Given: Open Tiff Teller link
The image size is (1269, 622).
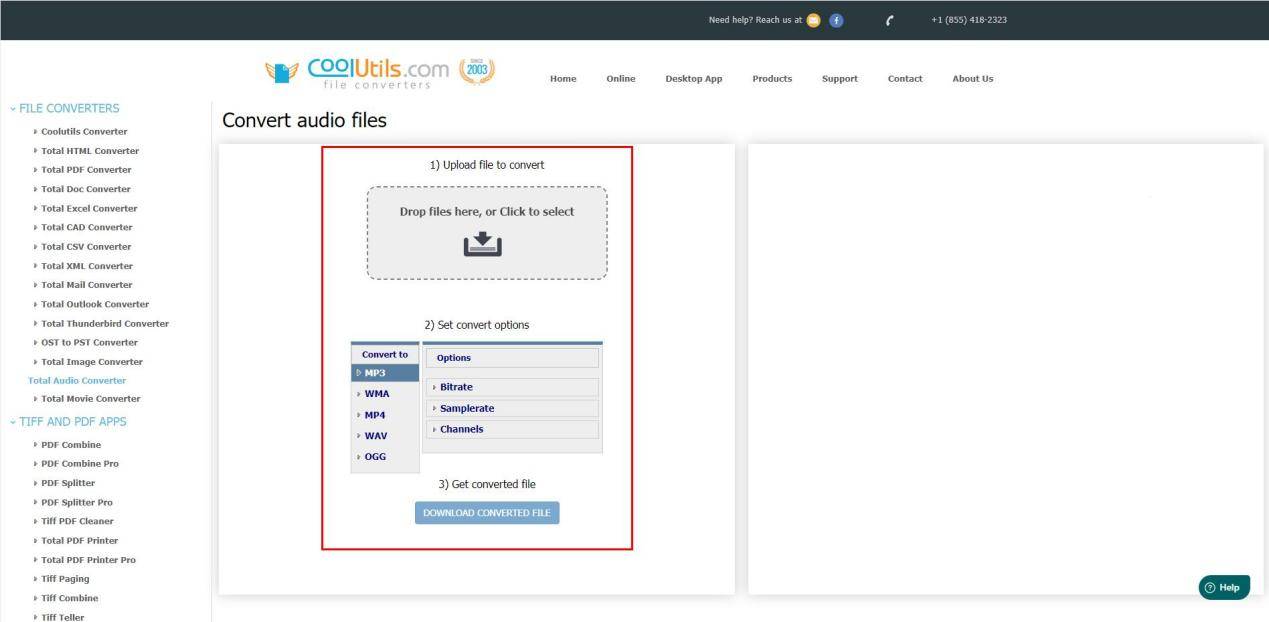Looking at the screenshot, I should [63, 617].
